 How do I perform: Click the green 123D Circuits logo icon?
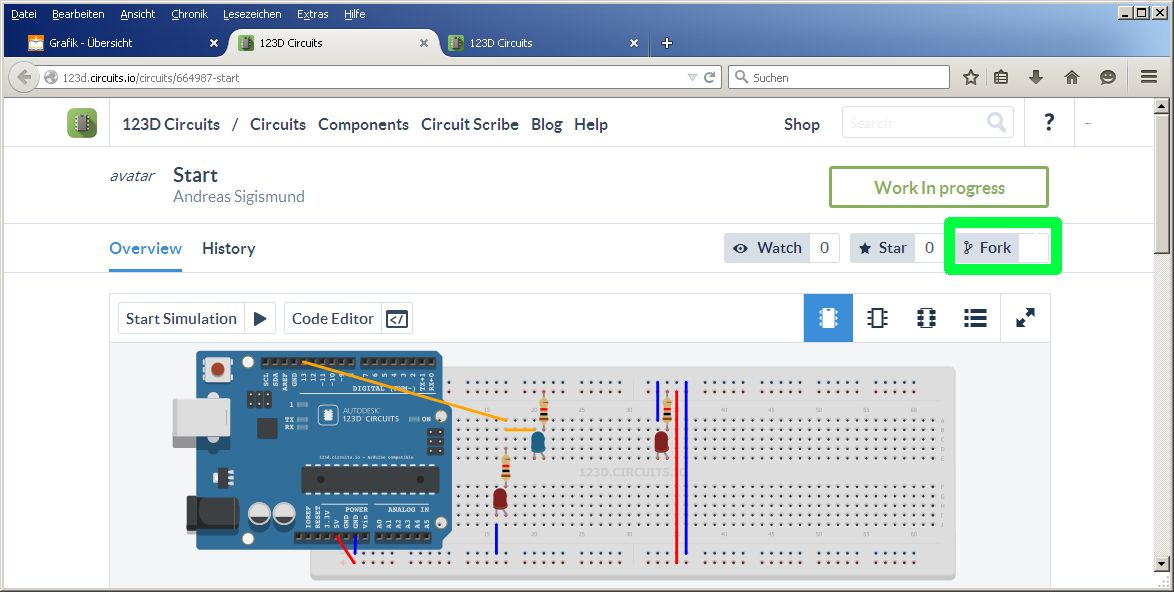coord(82,123)
